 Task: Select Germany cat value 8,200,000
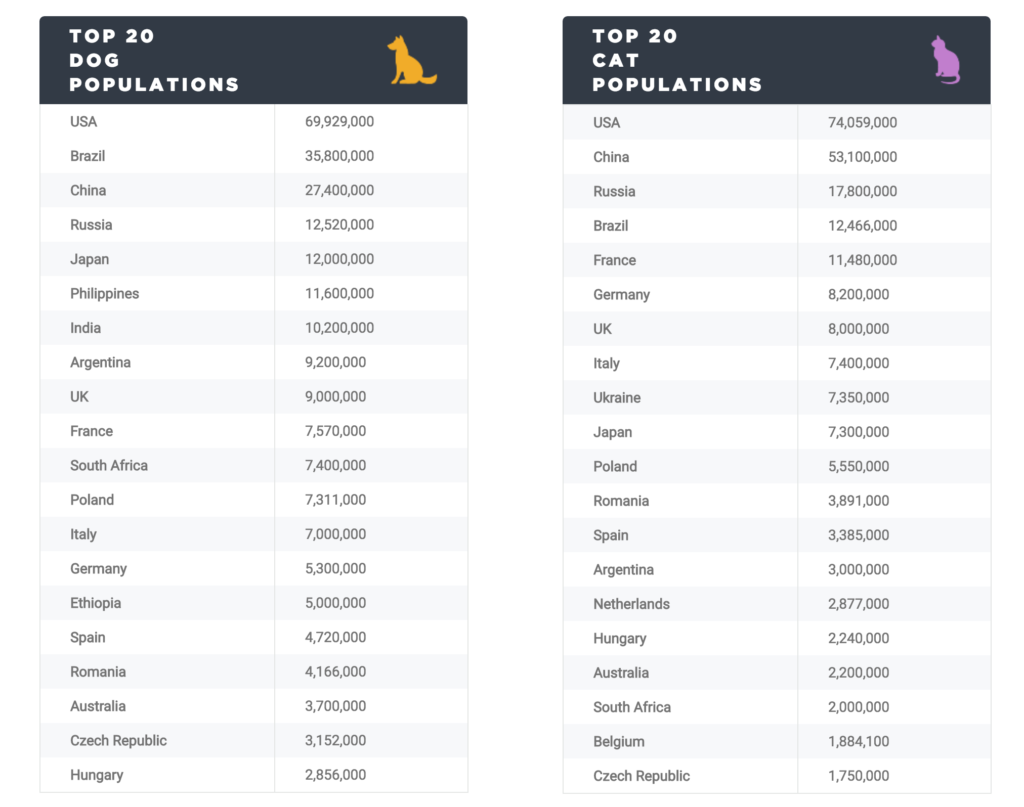tap(858, 294)
